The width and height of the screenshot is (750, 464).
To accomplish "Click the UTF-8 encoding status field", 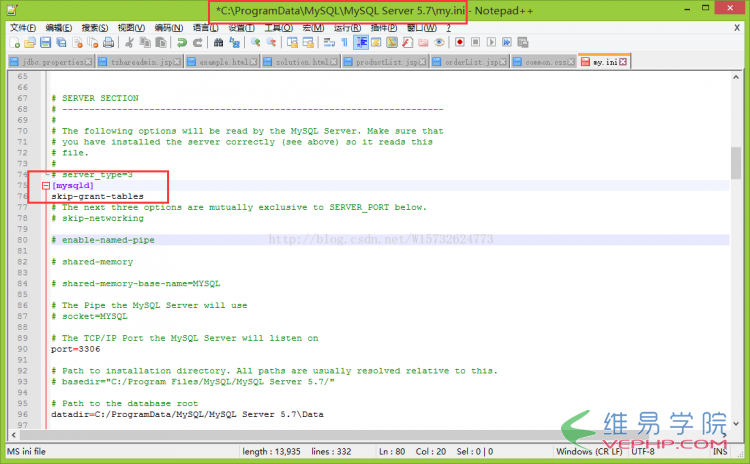I will pos(643,452).
